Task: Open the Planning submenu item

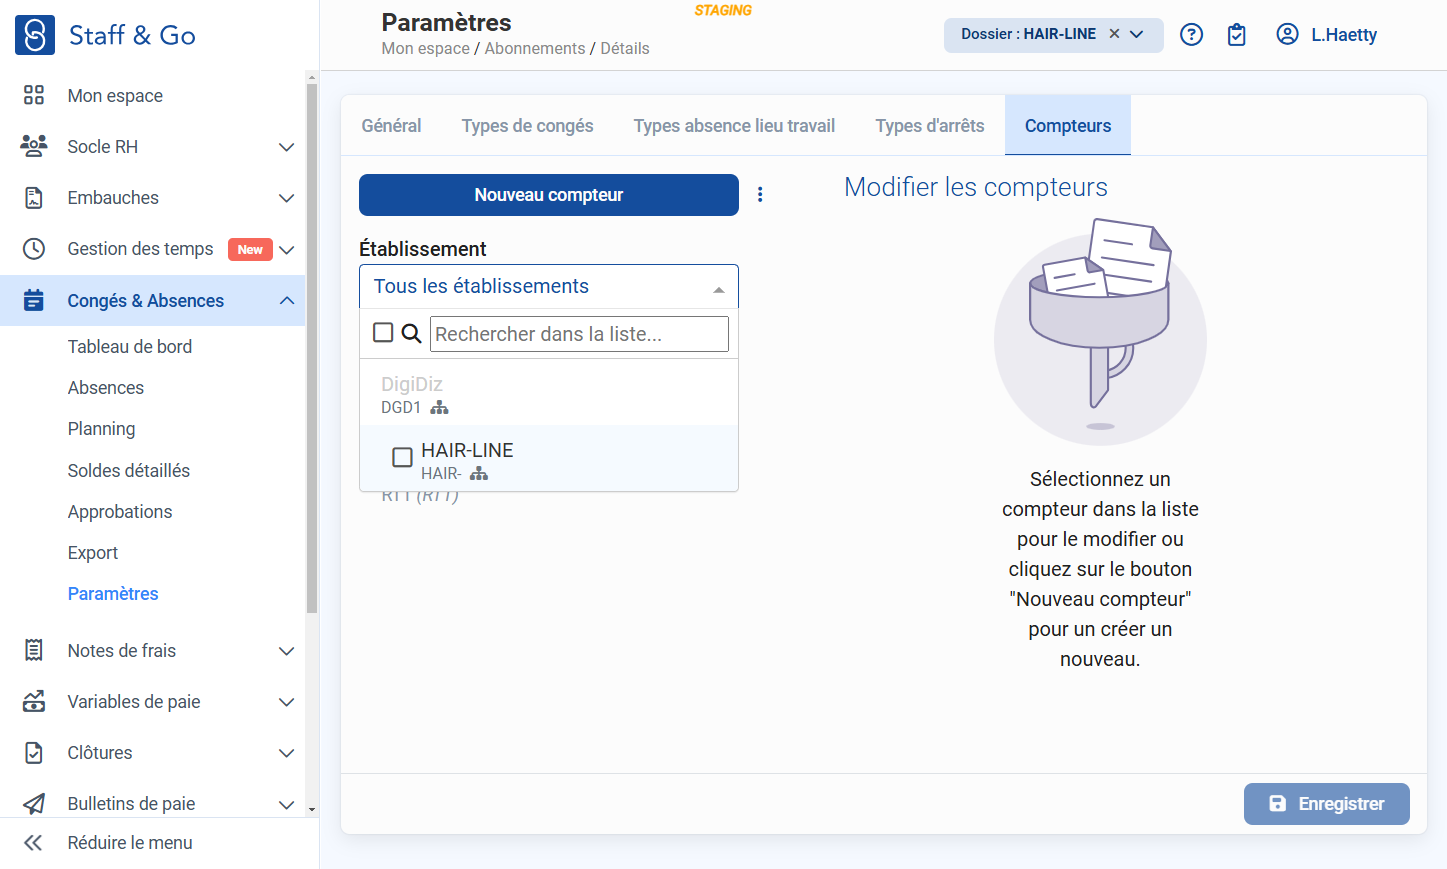Action: (x=101, y=428)
